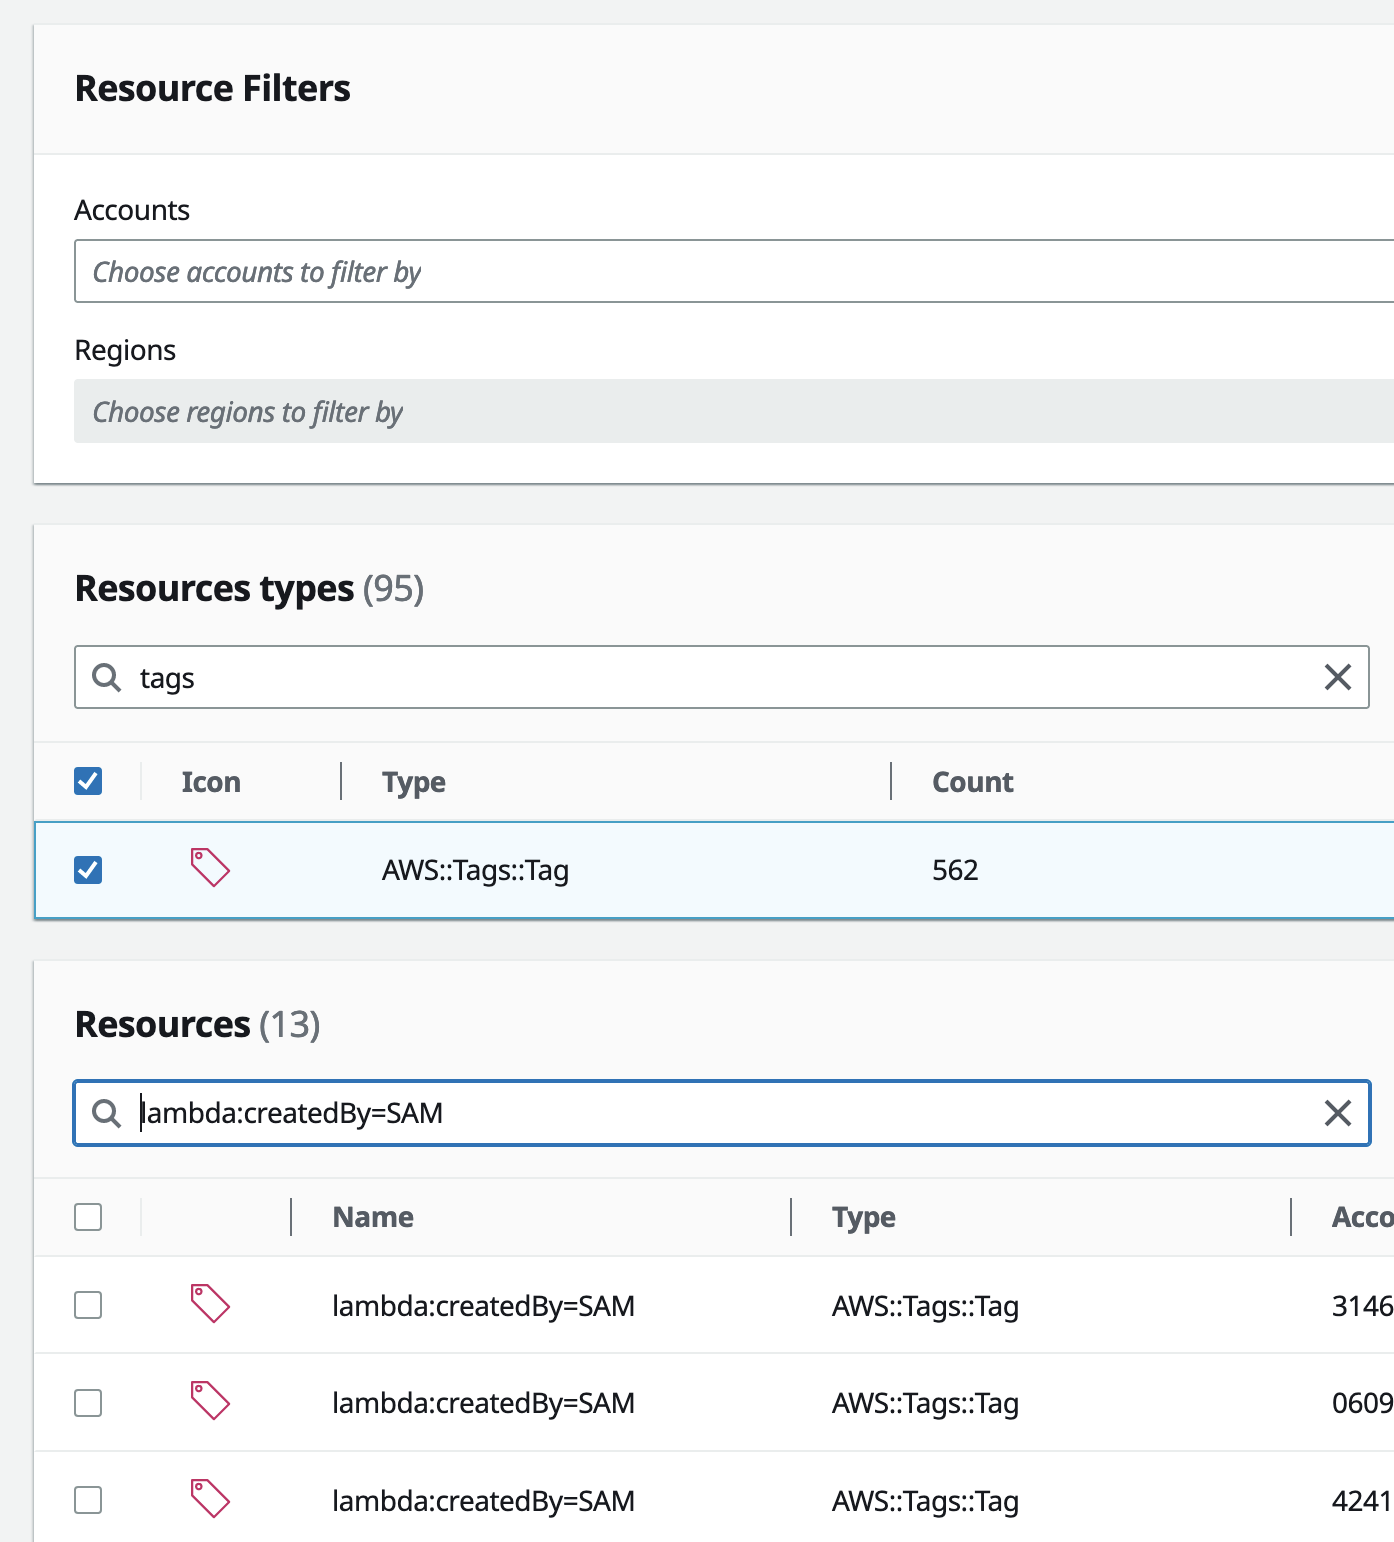
Task: Click the tag icon on the second lambda:createdBy=SAM row
Action: [x=210, y=1402]
